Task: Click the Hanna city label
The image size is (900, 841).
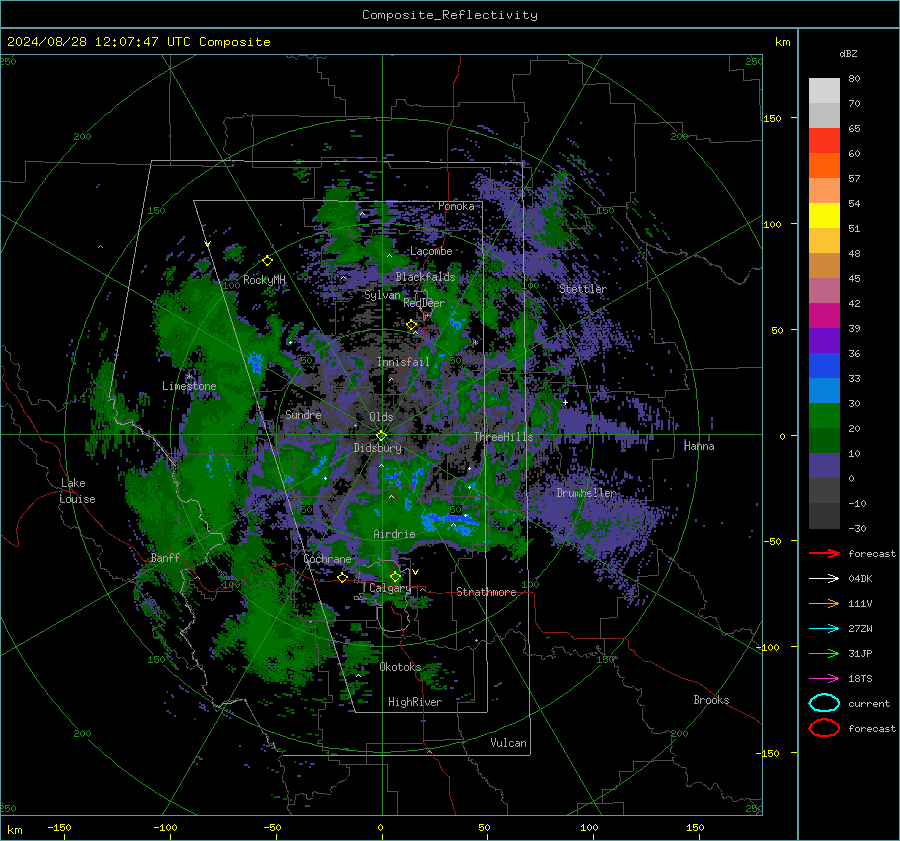Action: coord(699,446)
